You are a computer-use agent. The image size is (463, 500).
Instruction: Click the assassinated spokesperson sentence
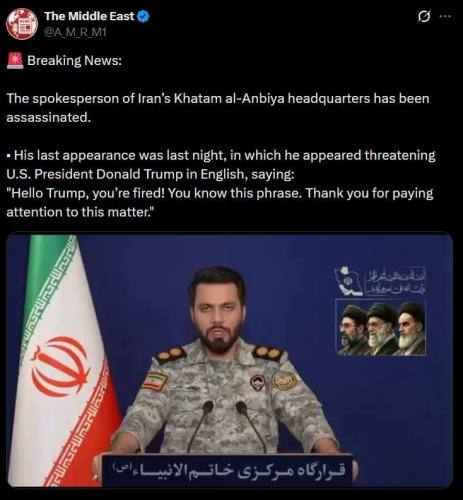[x=218, y=108]
